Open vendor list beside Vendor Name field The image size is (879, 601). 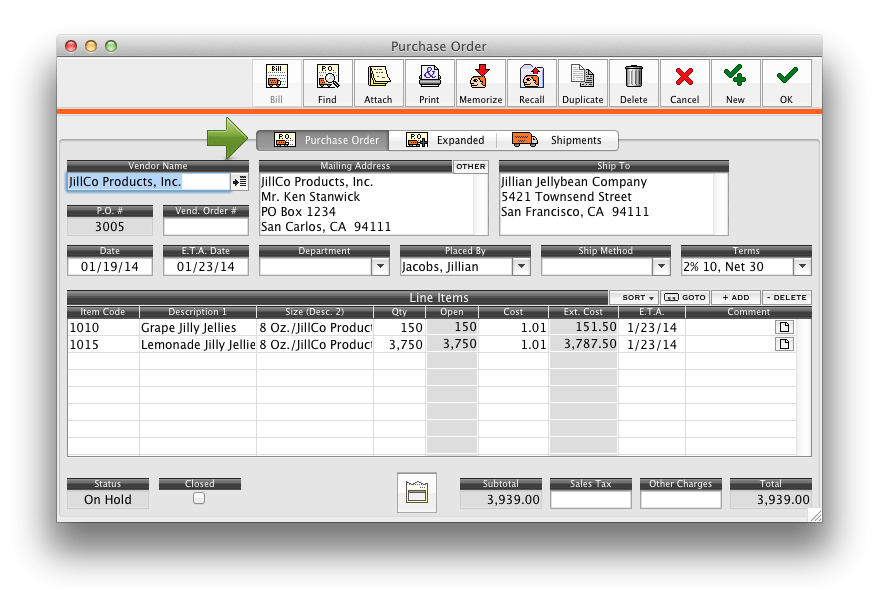point(239,182)
